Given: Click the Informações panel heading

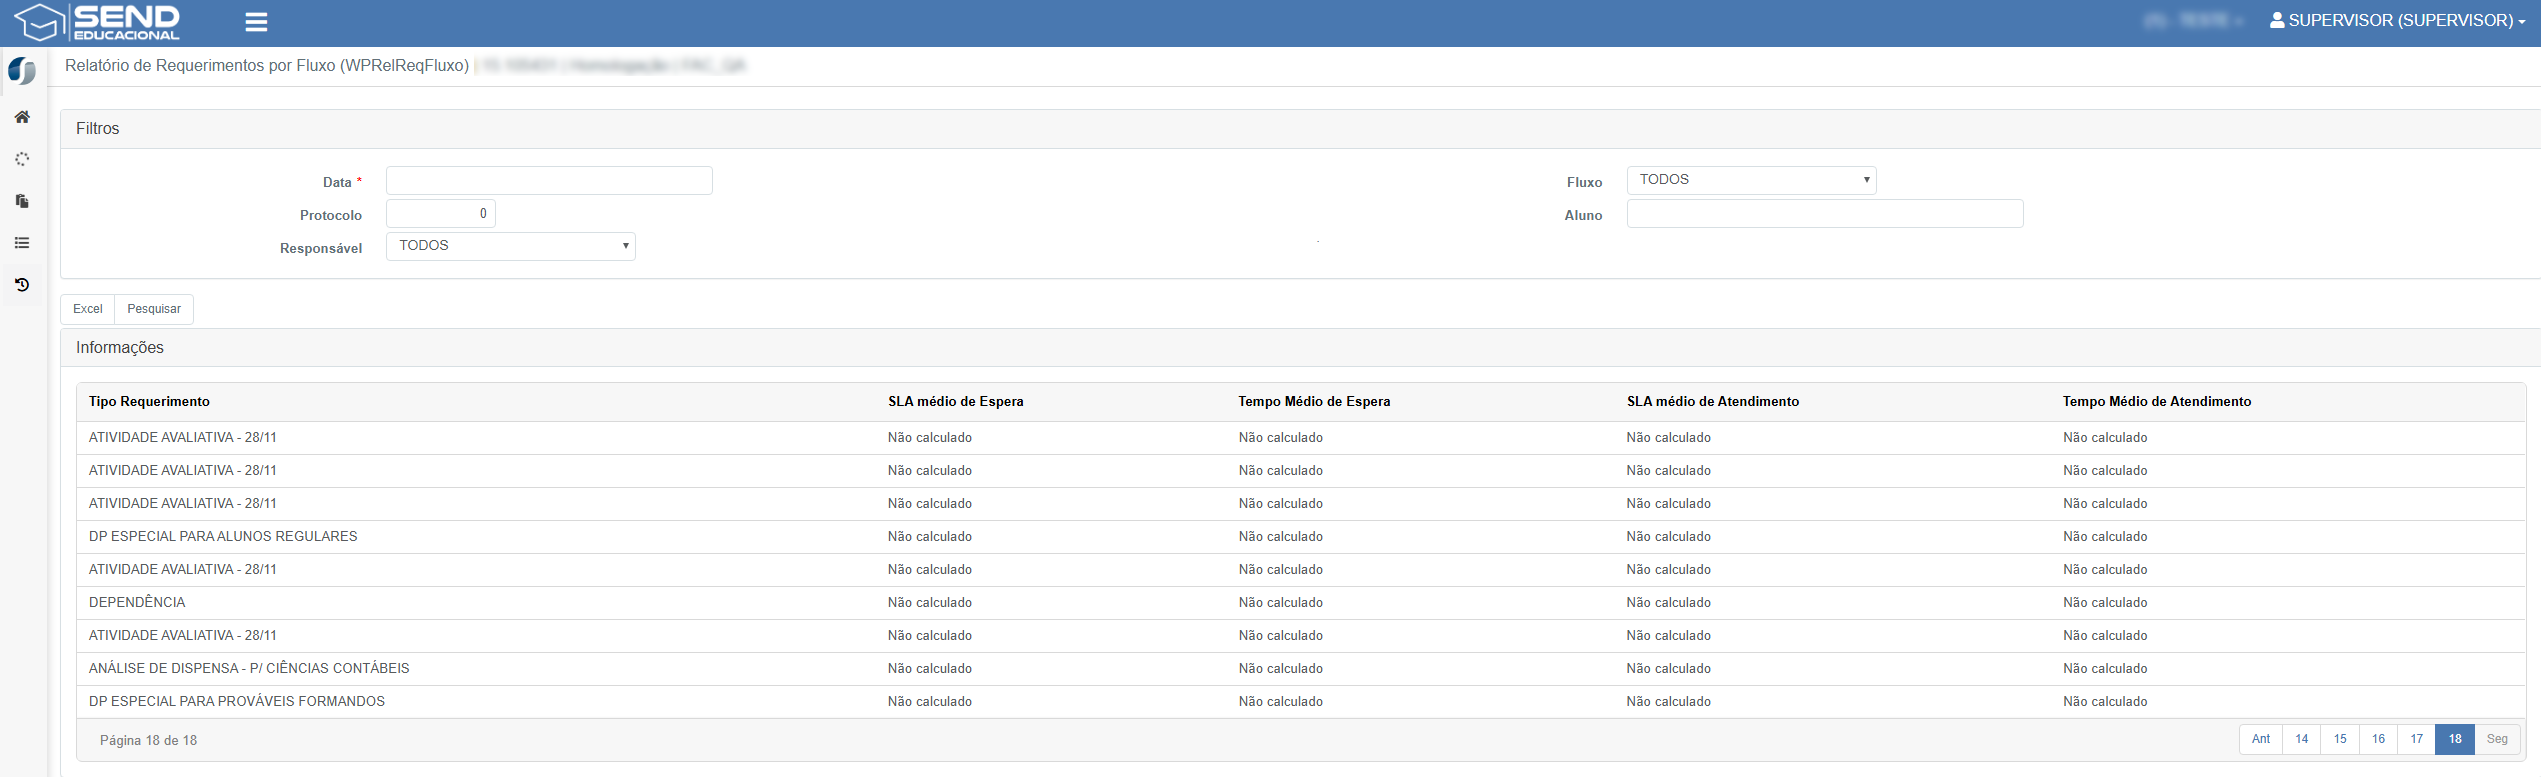Looking at the screenshot, I should point(120,347).
